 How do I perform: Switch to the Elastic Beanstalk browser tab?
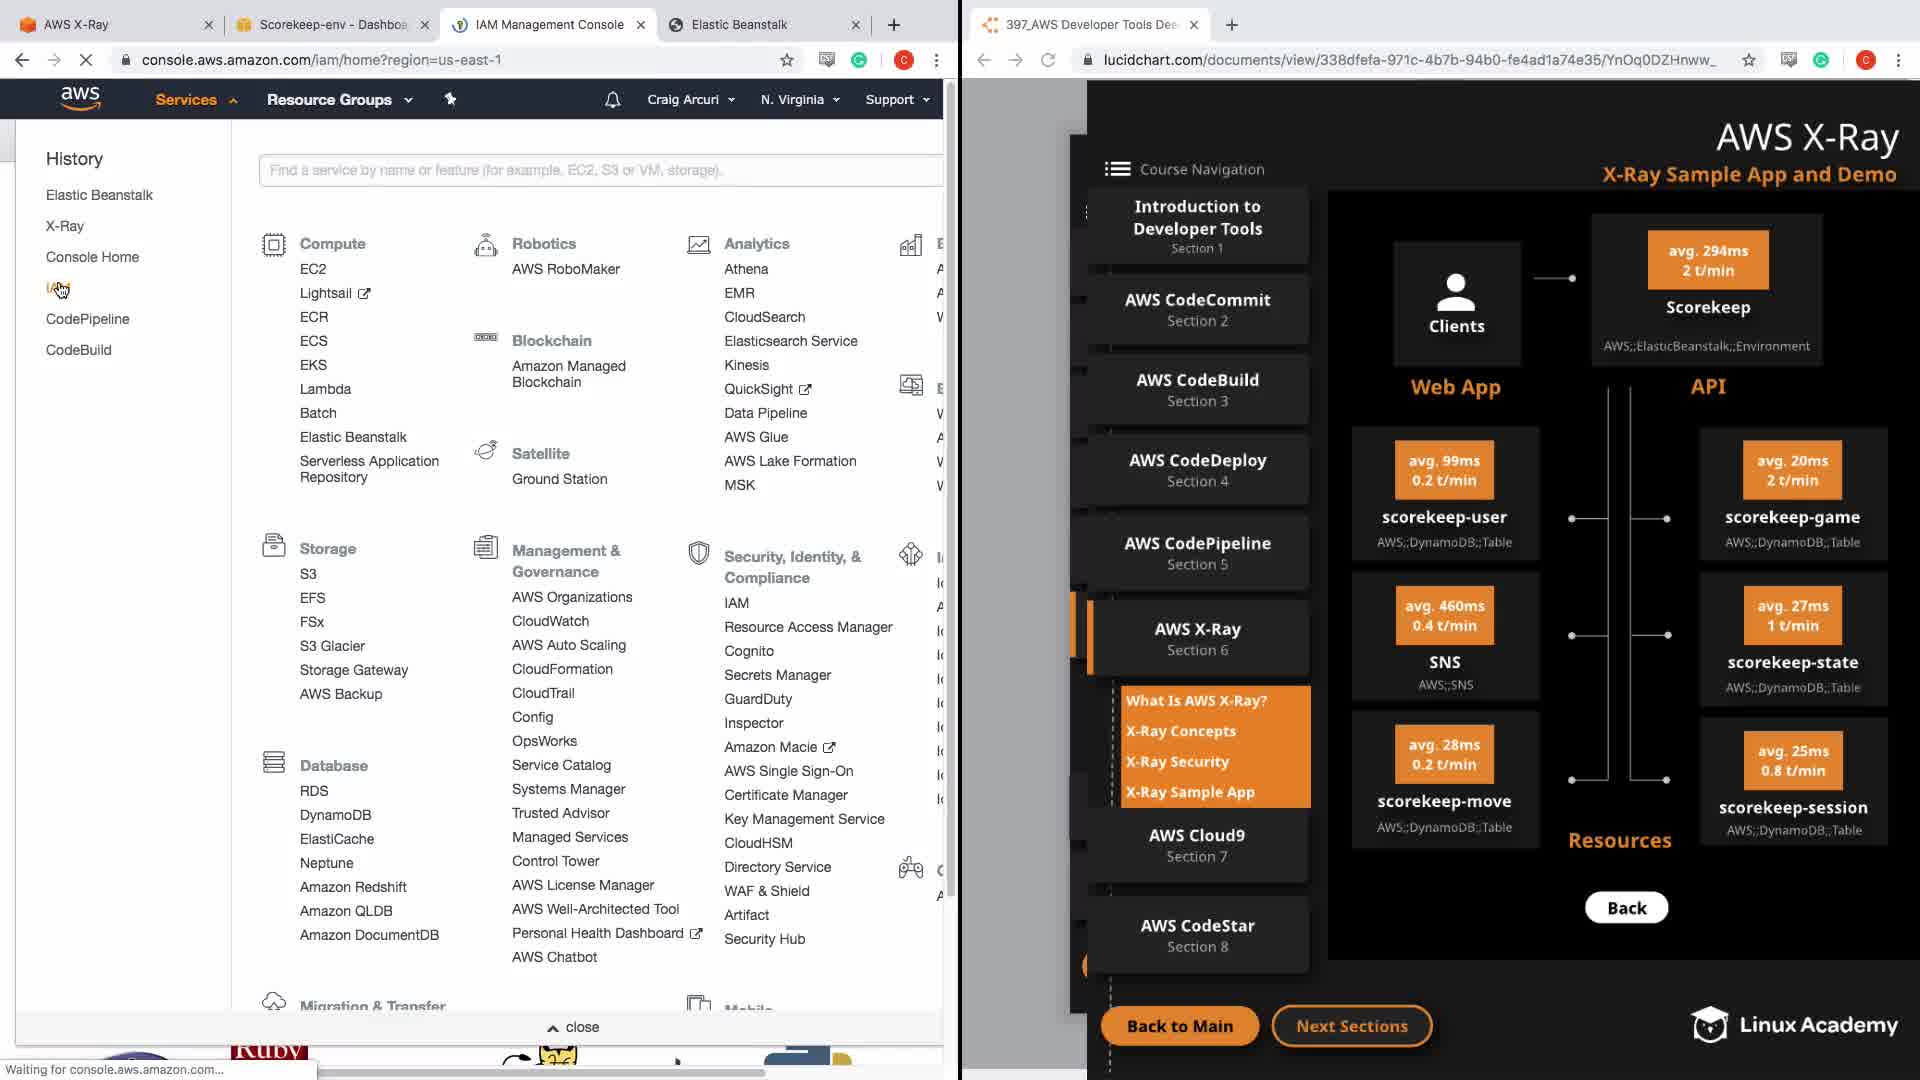(739, 25)
